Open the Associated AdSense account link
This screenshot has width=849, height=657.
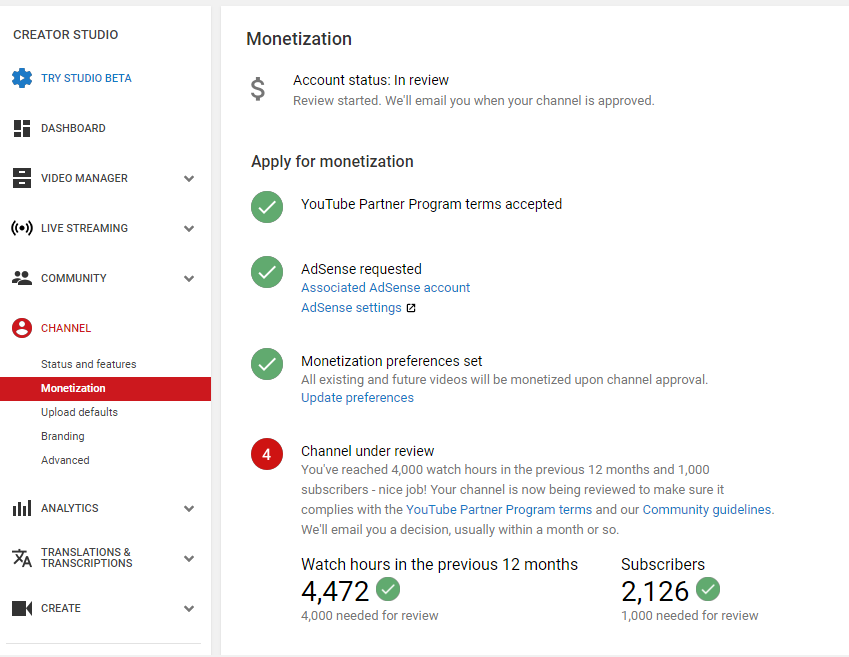(x=386, y=288)
